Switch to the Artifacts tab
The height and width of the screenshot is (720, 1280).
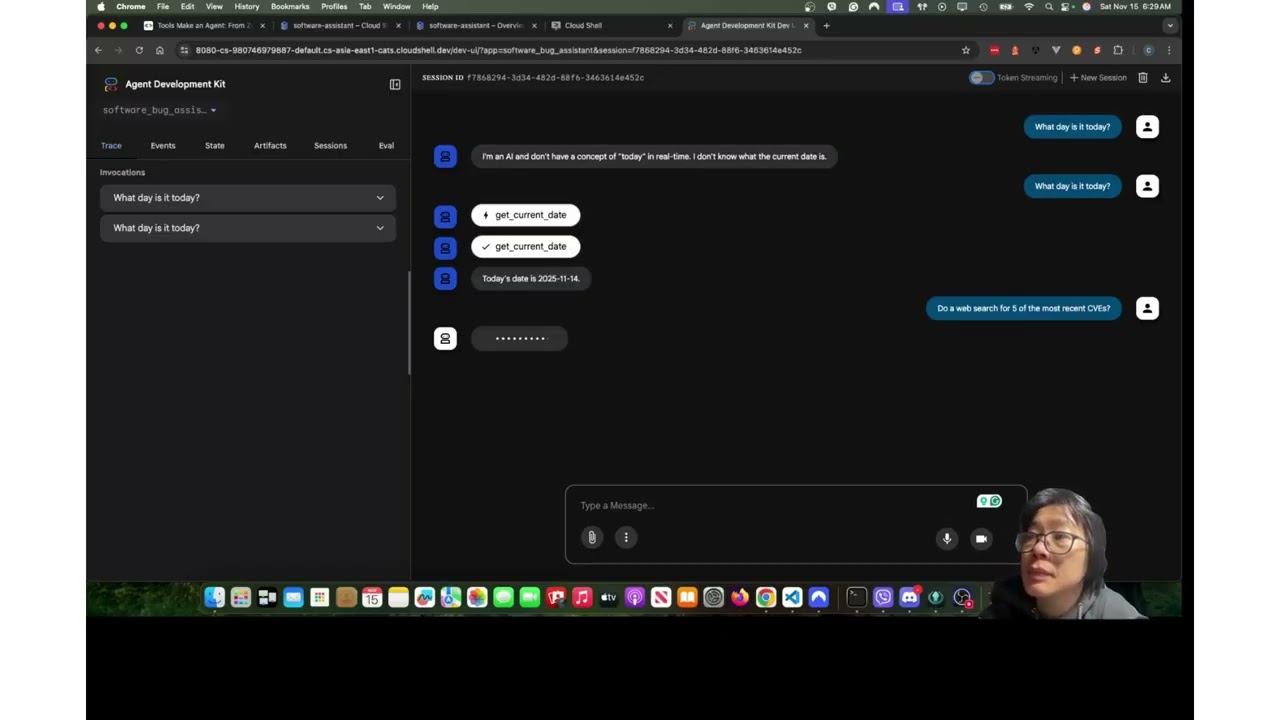(x=270, y=146)
